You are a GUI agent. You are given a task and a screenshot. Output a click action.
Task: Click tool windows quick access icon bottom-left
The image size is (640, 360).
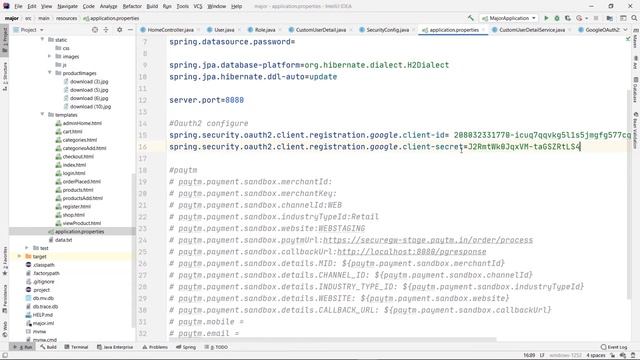point(5,355)
